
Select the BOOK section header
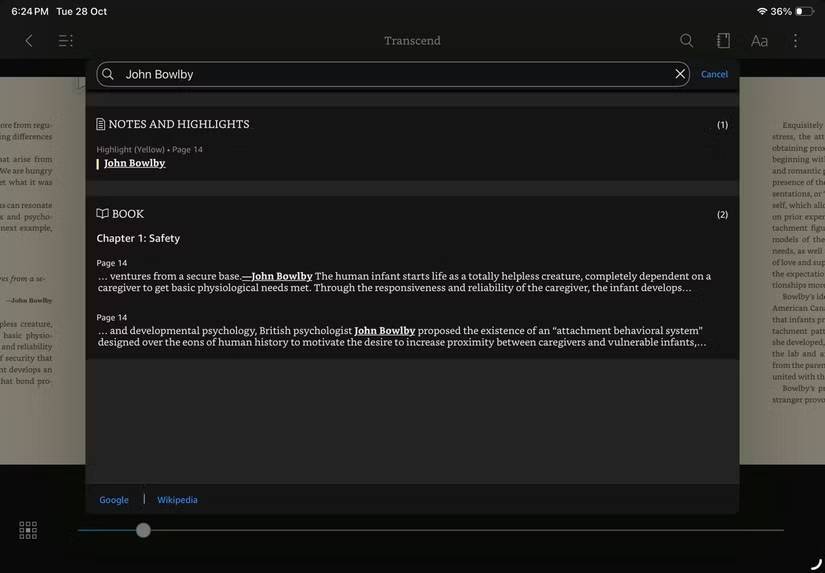(120, 214)
